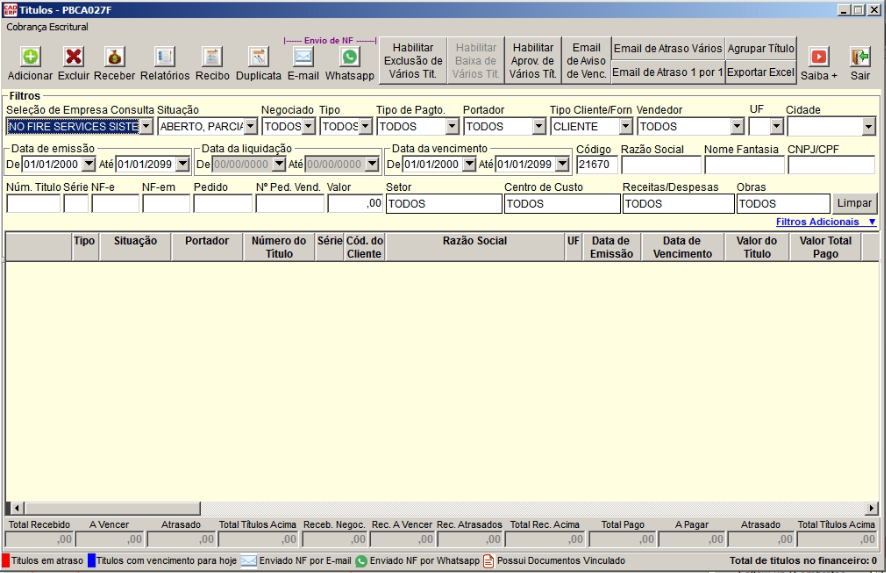Open the Tipo Cliente/Forn dropdown
This screenshot has width=886, height=573.
(x=626, y=127)
